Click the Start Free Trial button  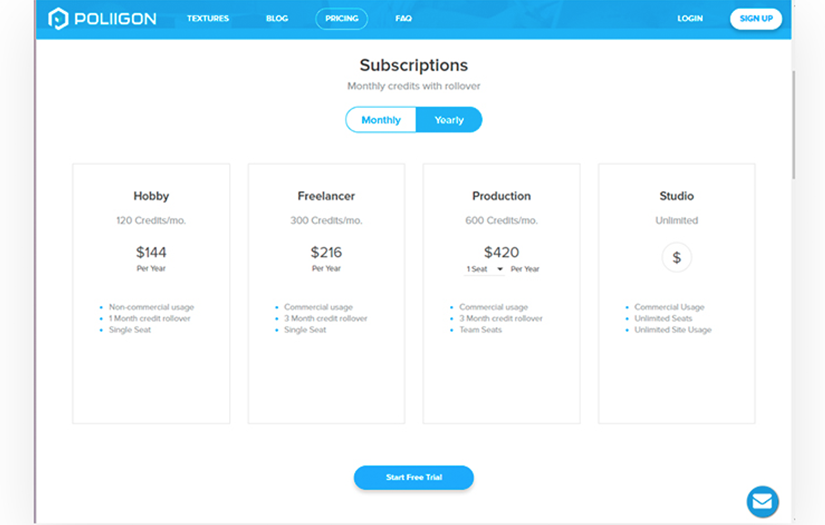click(x=414, y=477)
